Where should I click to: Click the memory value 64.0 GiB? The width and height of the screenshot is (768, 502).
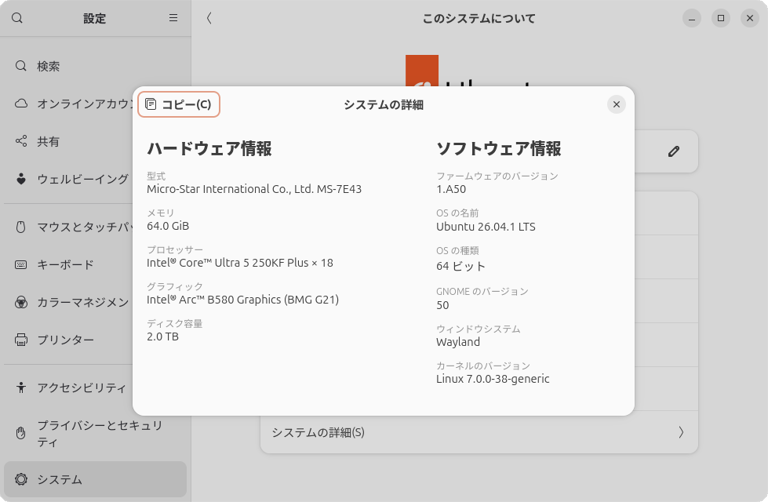(168, 226)
